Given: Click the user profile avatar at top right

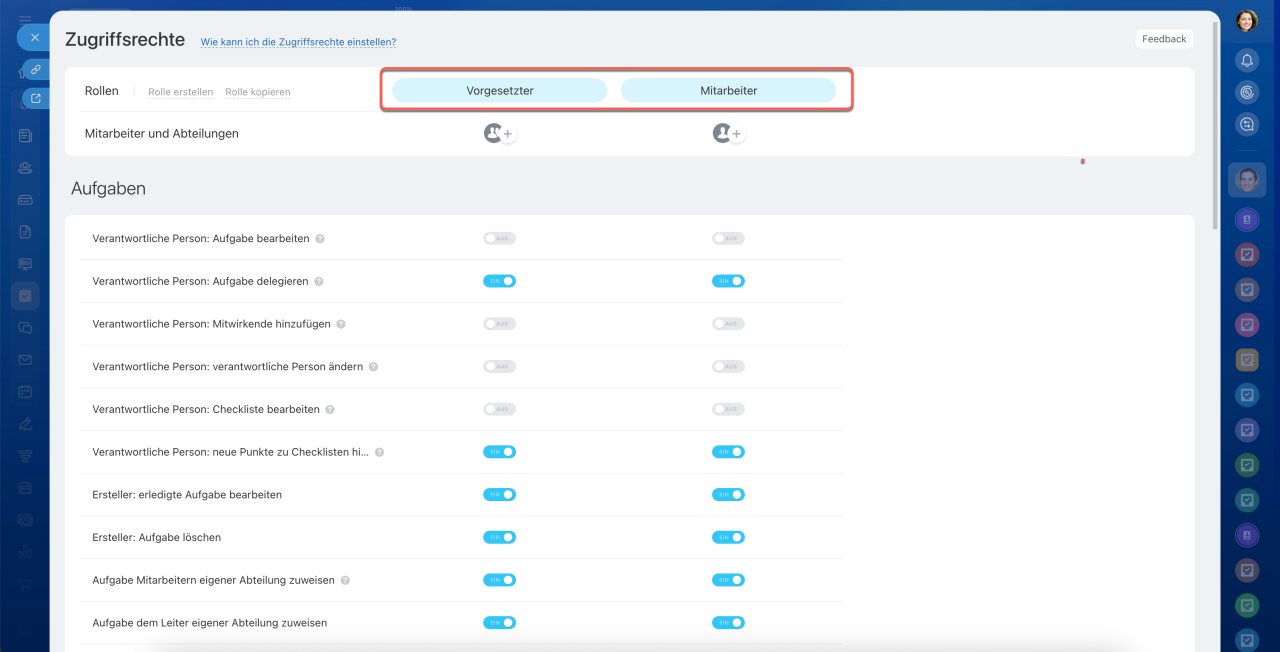Looking at the screenshot, I should coord(1246,21).
